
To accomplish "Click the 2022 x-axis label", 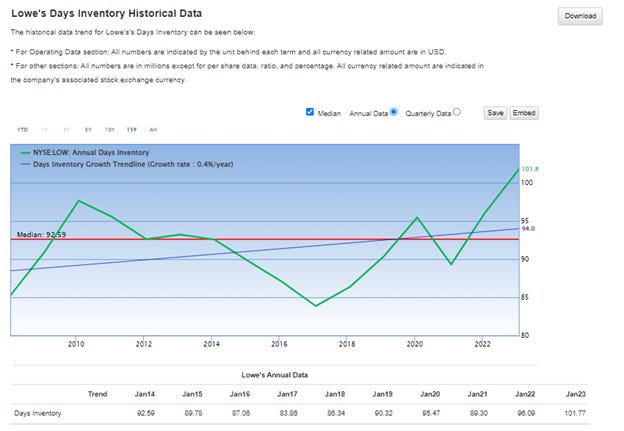I will coord(482,344).
